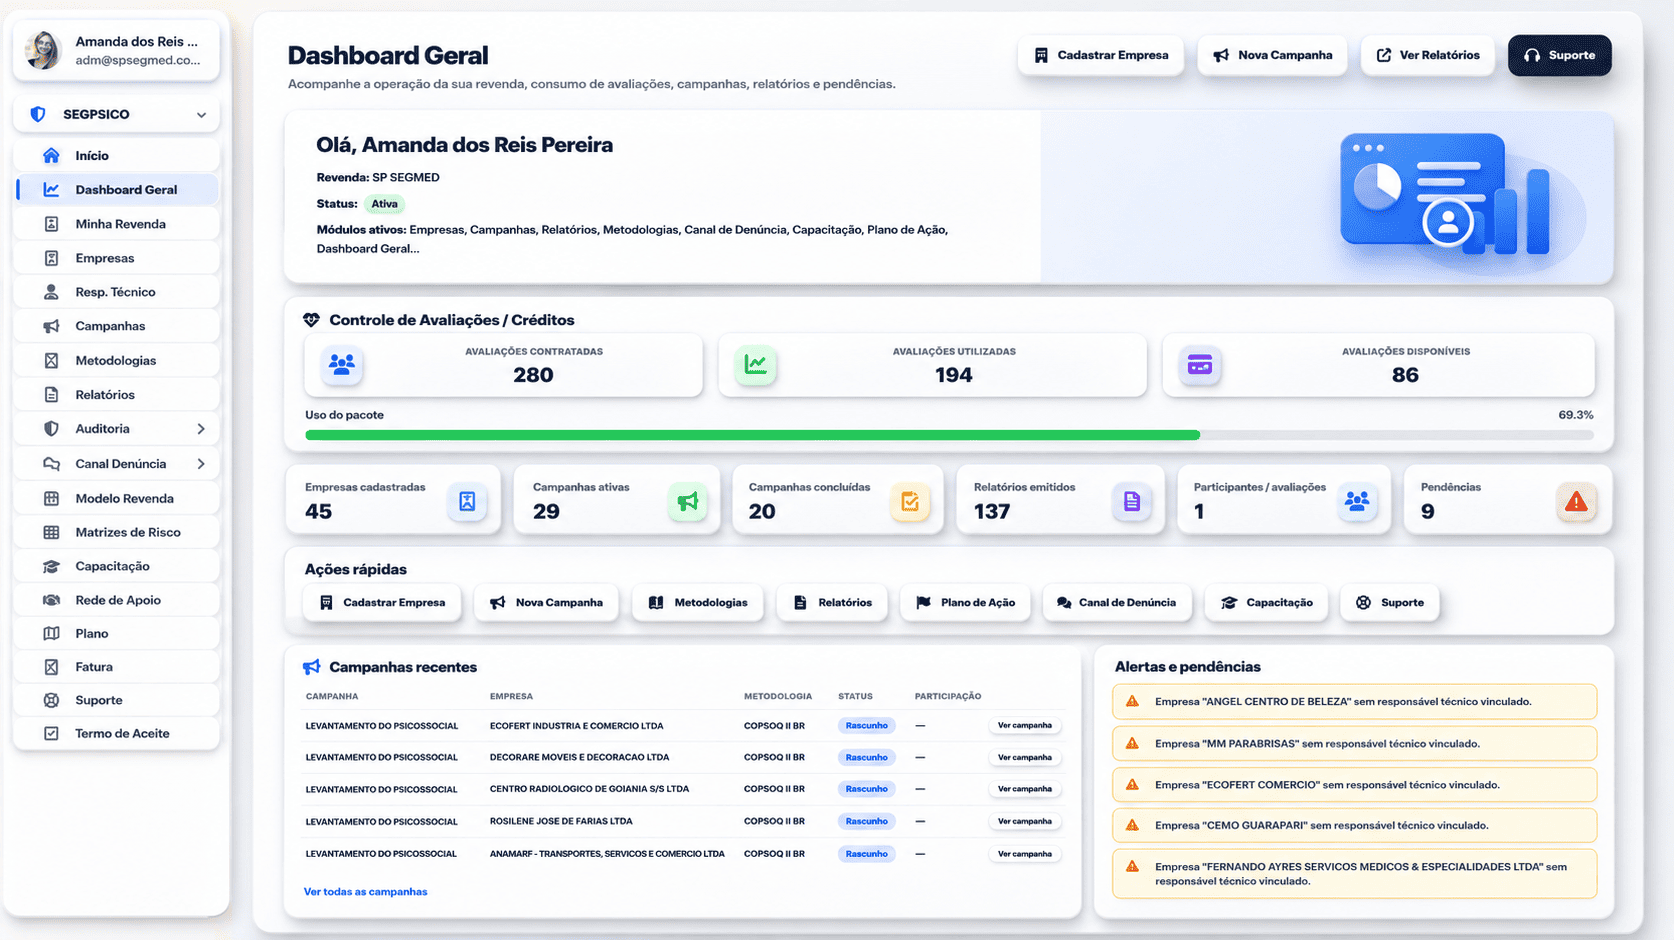Image resolution: width=1674 pixels, height=940 pixels.
Task: Click Ver campanha for ROSILENE JOSE row
Action: (1025, 822)
